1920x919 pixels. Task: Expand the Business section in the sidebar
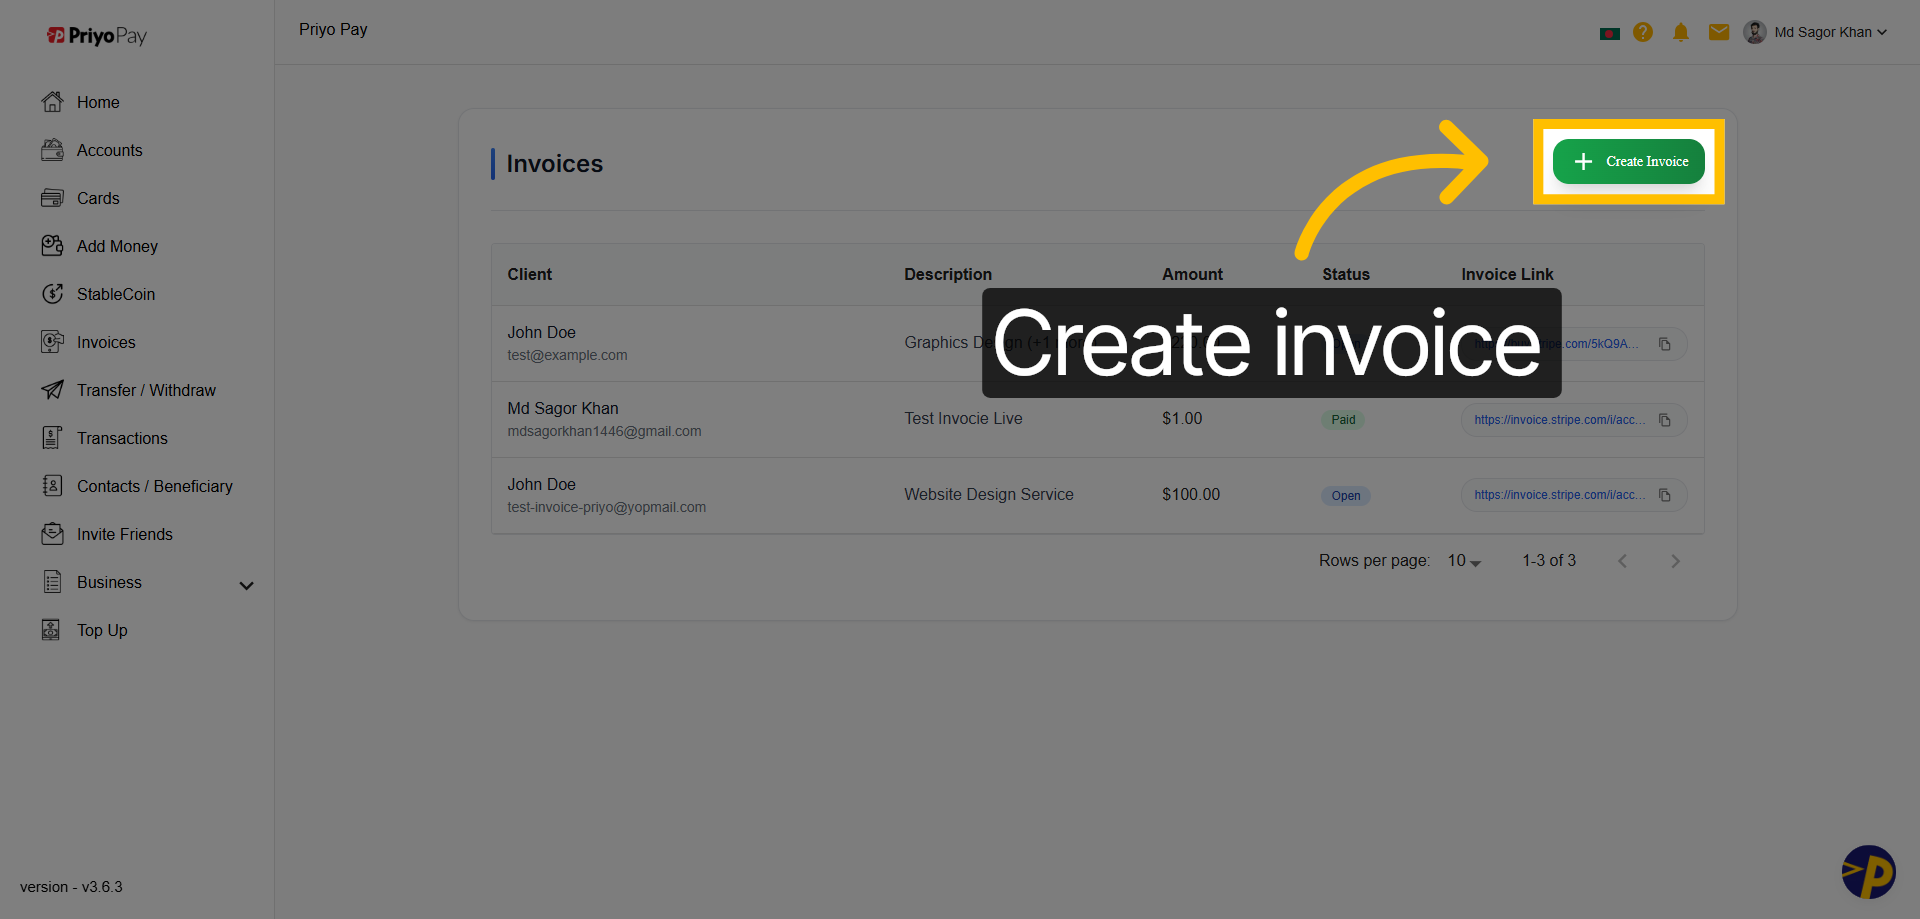tap(246, 584)
